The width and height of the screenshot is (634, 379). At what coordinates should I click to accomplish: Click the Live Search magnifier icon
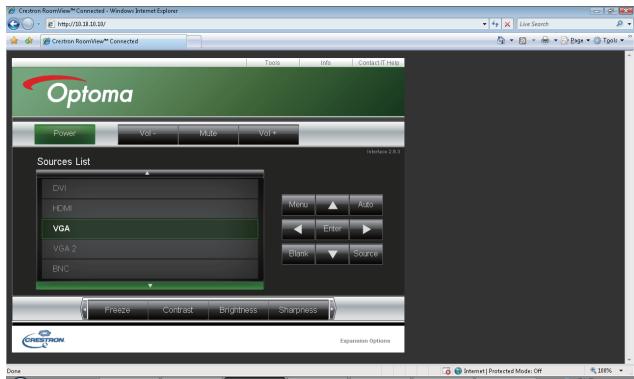(x=619, y=24)
